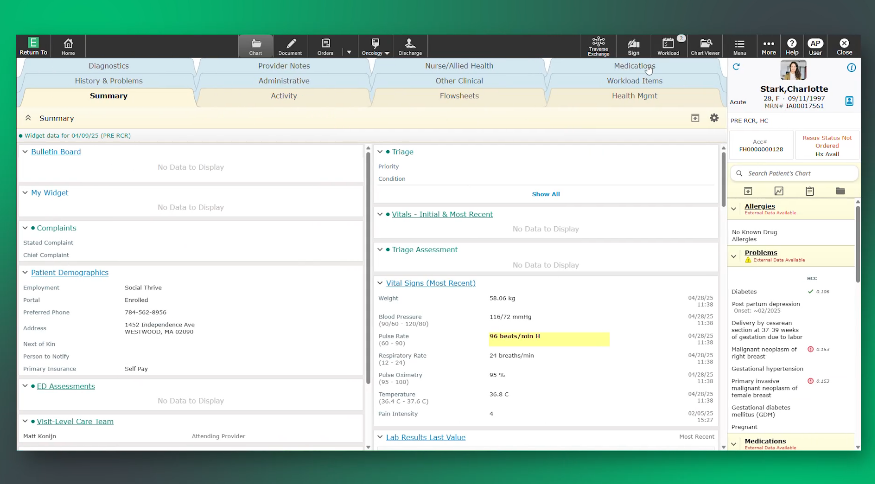Open the Discharge toolbar icon
The image size is (875, 484).
pos(410,46)
